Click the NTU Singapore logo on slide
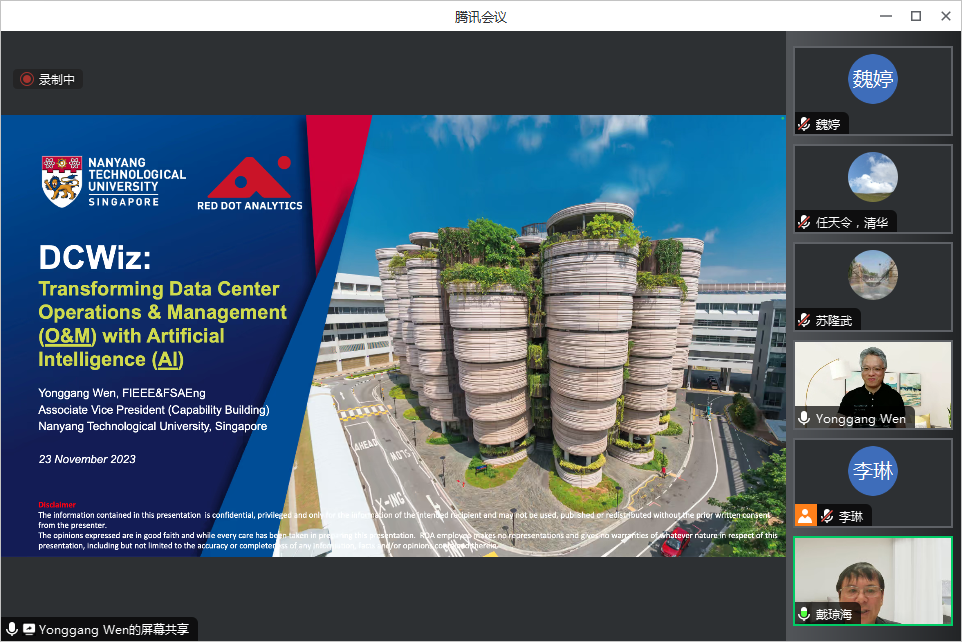This screenshot has width=962, height=642. point(114,182)
